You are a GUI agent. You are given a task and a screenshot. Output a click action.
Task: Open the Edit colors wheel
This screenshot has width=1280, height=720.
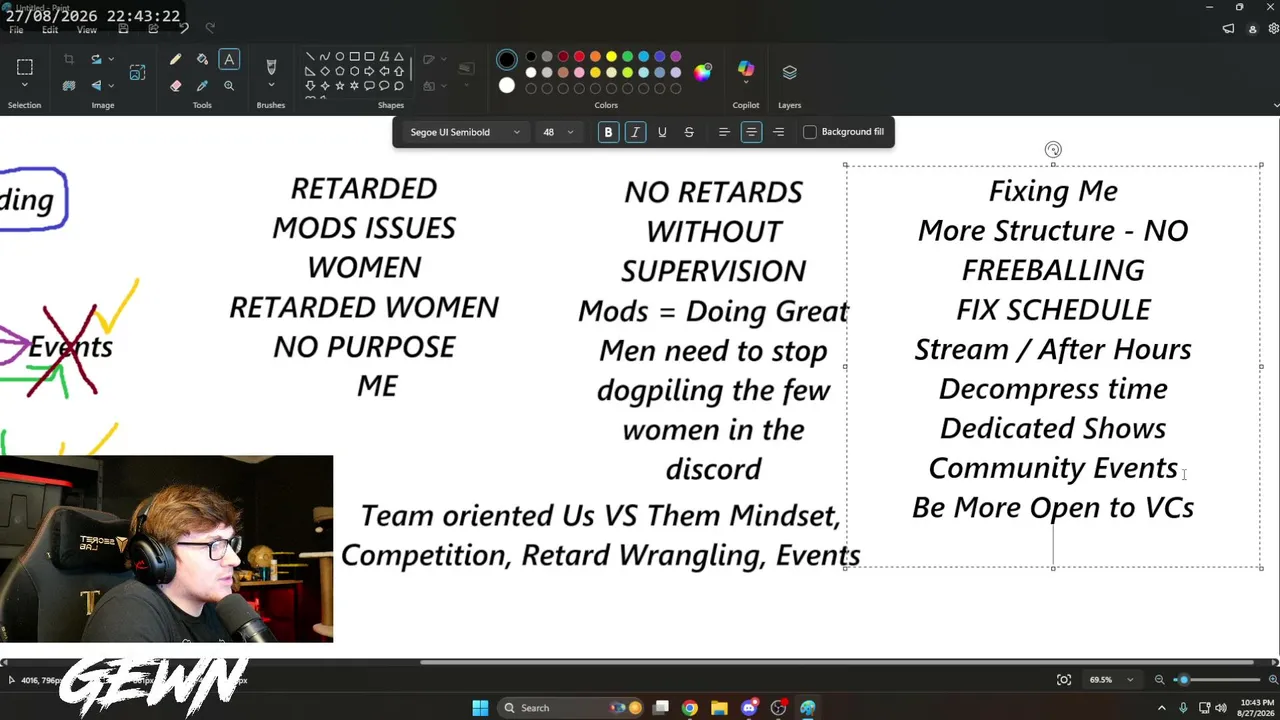[703, 72]
